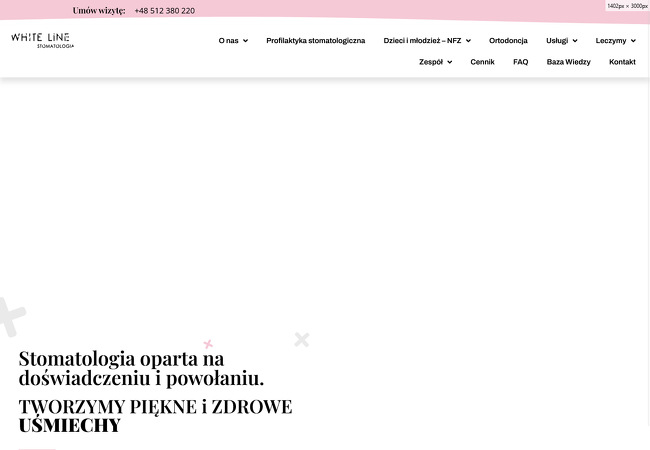Image resolution: width=650 pixels, height=450 pixels.
Task: Expand the Usługi dropdown arrow
Action: 575,41
